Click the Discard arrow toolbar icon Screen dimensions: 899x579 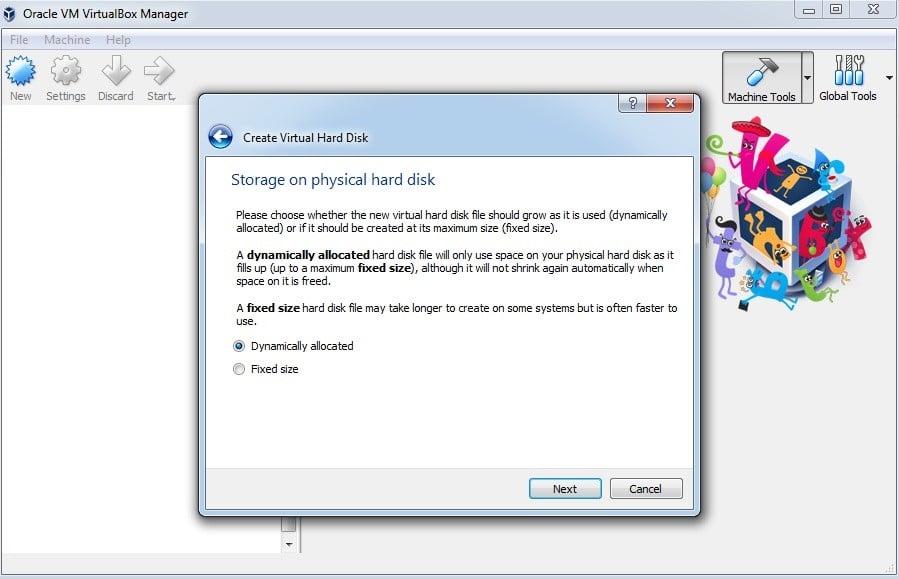[116, 71]
